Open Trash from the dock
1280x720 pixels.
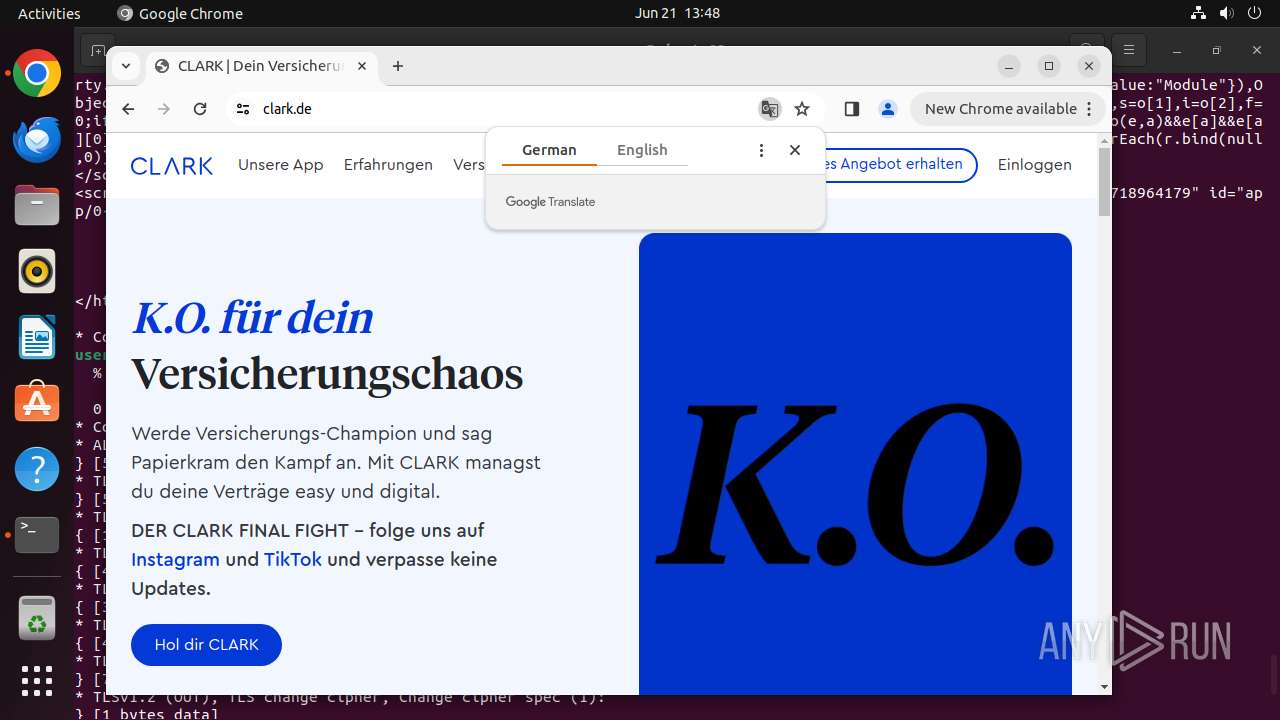point(37,617)
